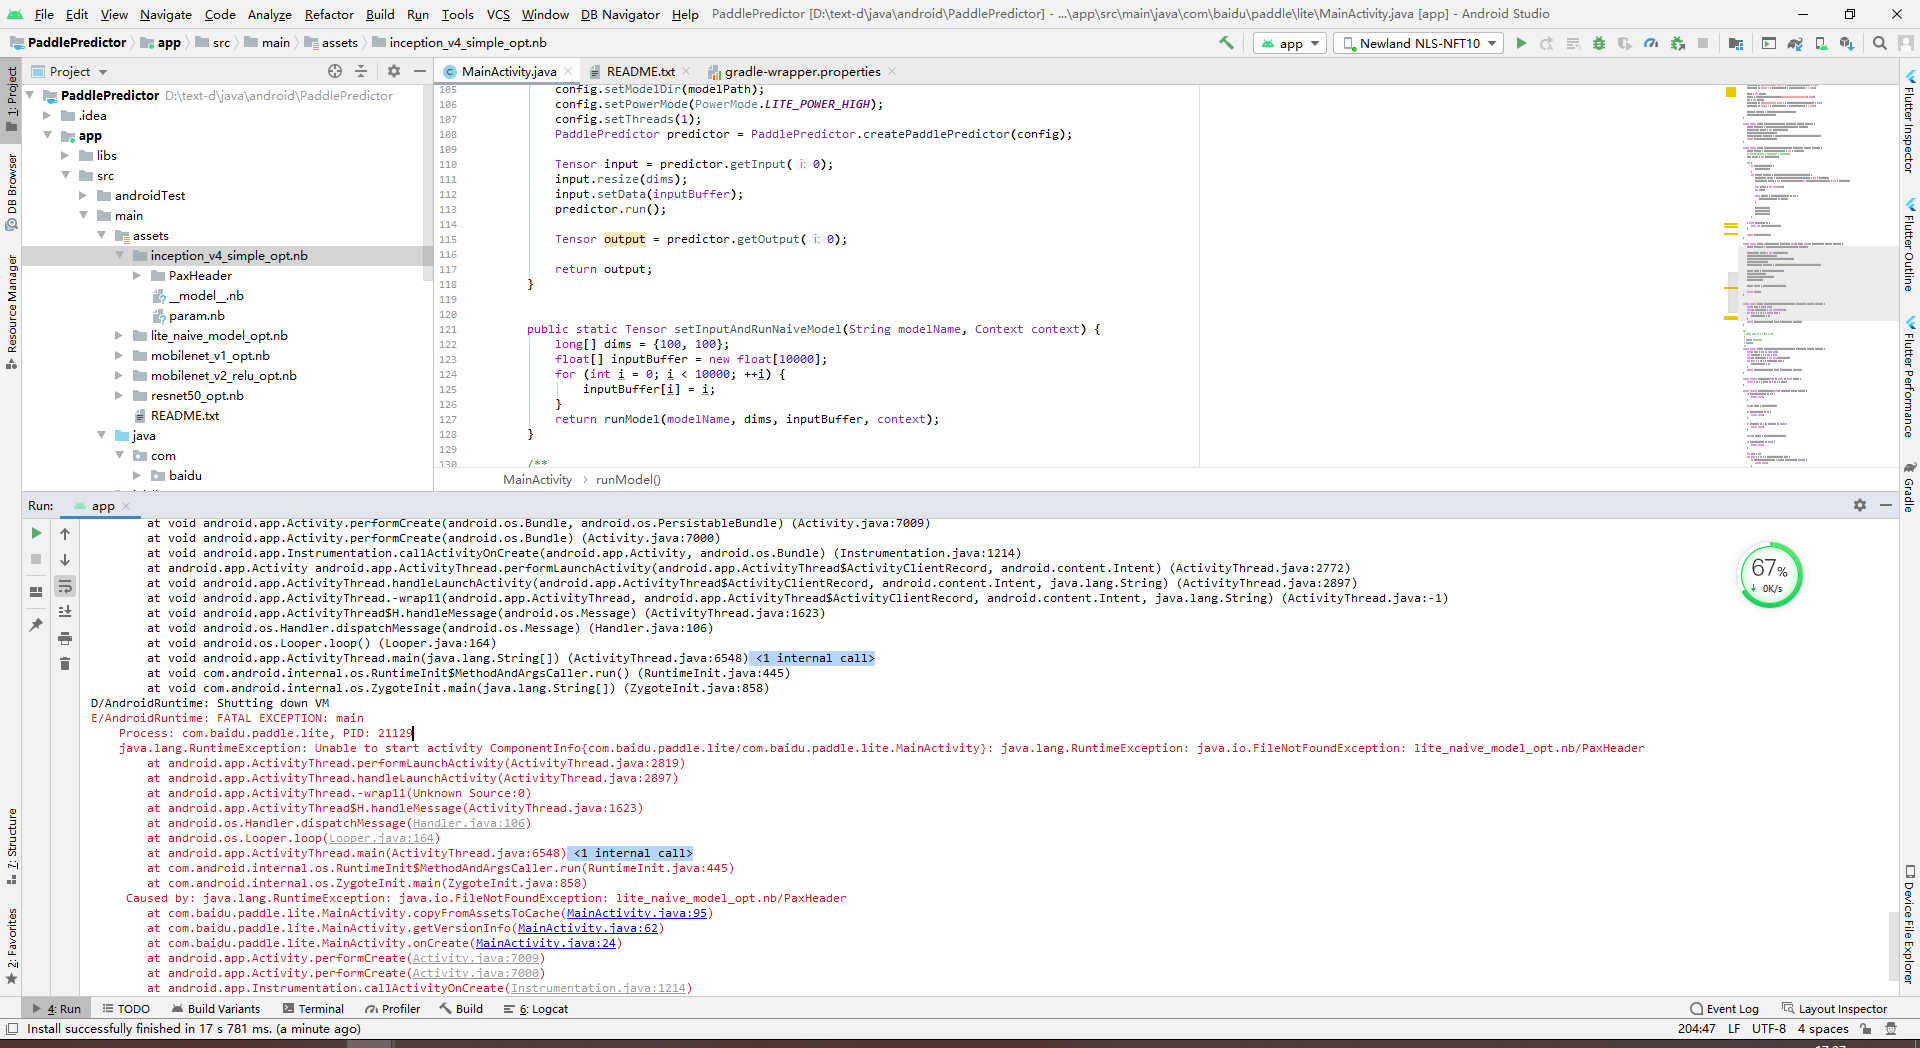Follow MainActivity.java:95 stack trace link
This screenshot has width=1920, height=1048.
coord(636,913)
